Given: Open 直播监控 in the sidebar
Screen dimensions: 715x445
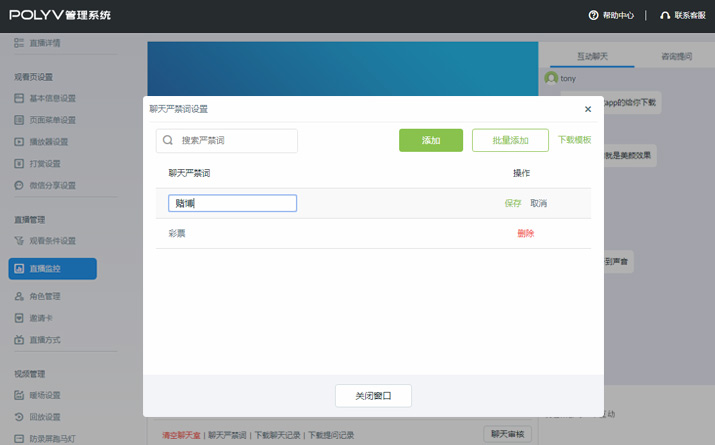Looking at the screenshot, I should coord(53,268).
